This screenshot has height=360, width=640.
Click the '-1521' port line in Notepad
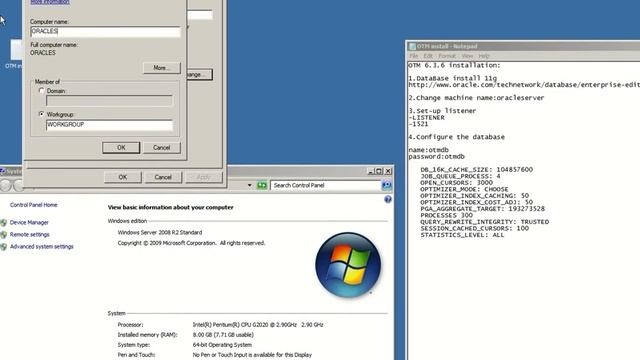pyautogui.click(x=418, y=124)
